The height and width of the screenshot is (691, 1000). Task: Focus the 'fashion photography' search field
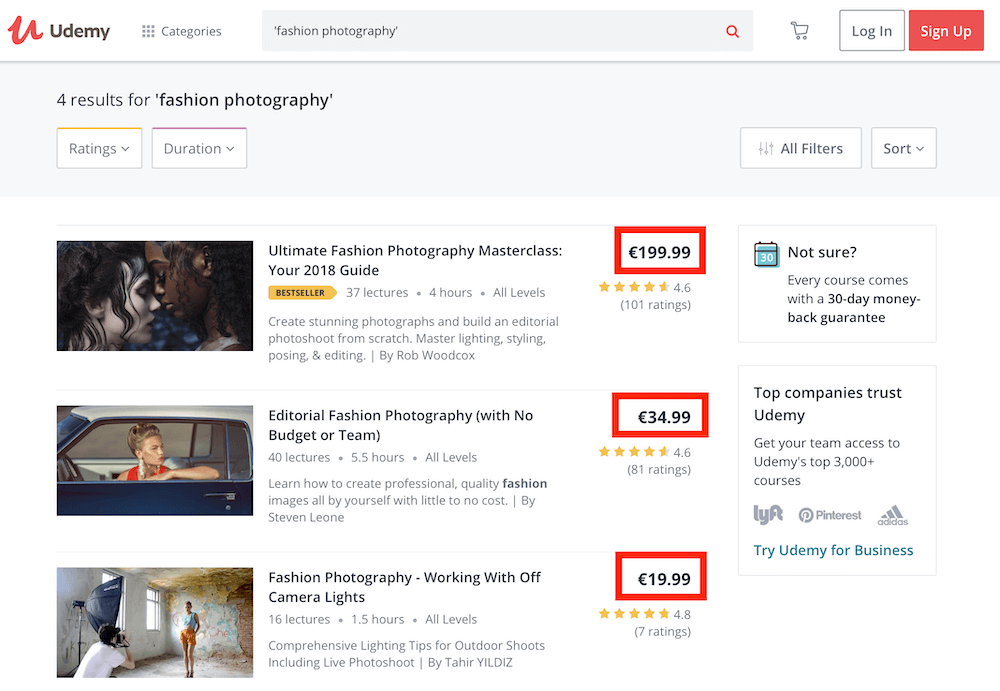[x=490, y=31]
